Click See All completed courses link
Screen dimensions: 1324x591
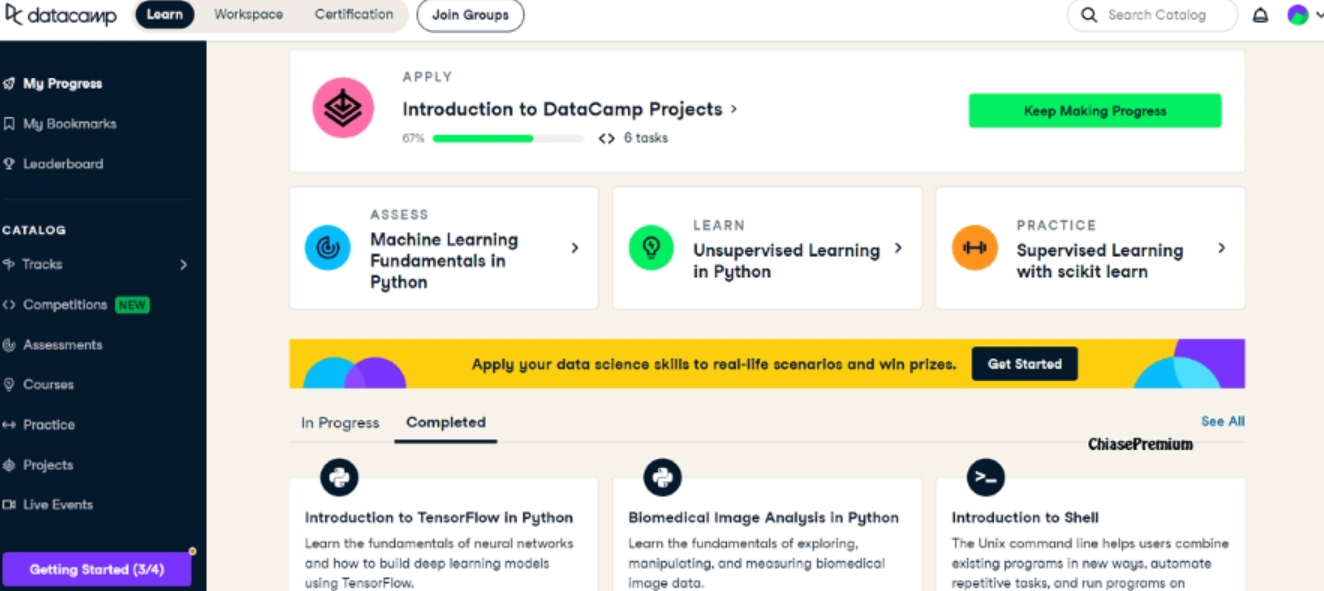coord(1222,421)
